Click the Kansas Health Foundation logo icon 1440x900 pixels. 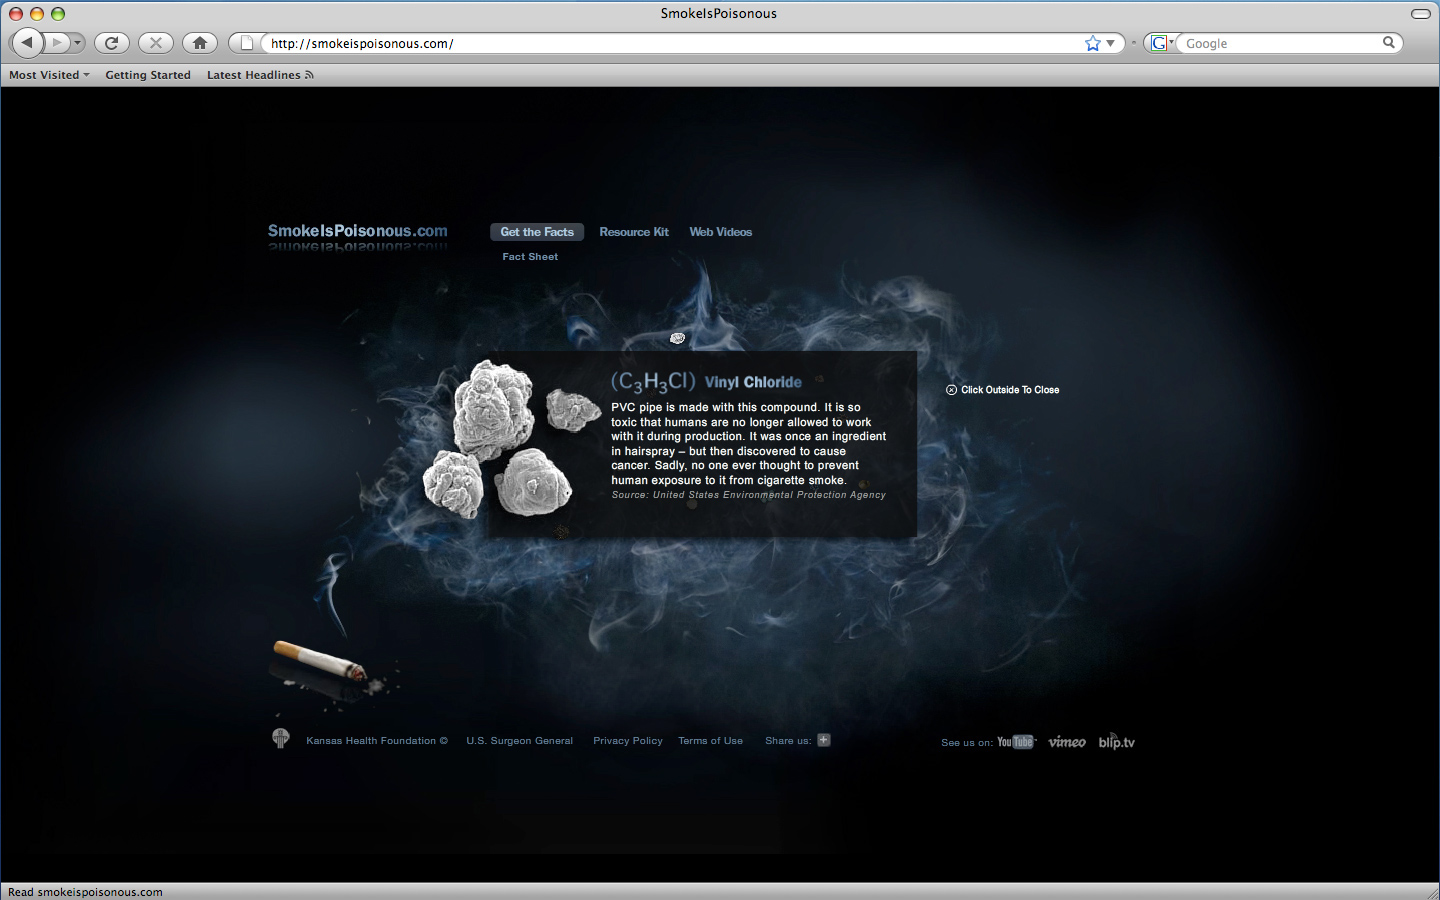point(281,738)
